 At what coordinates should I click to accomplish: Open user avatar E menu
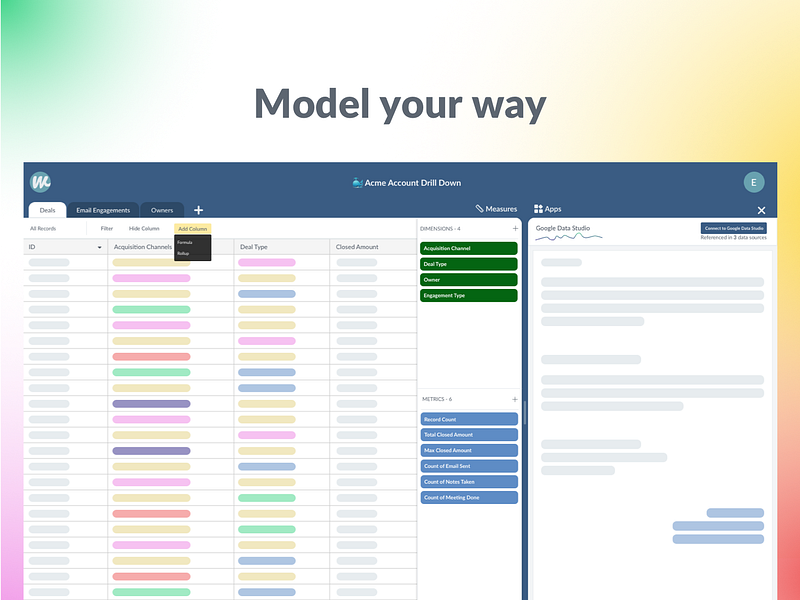tap(754, 182)
